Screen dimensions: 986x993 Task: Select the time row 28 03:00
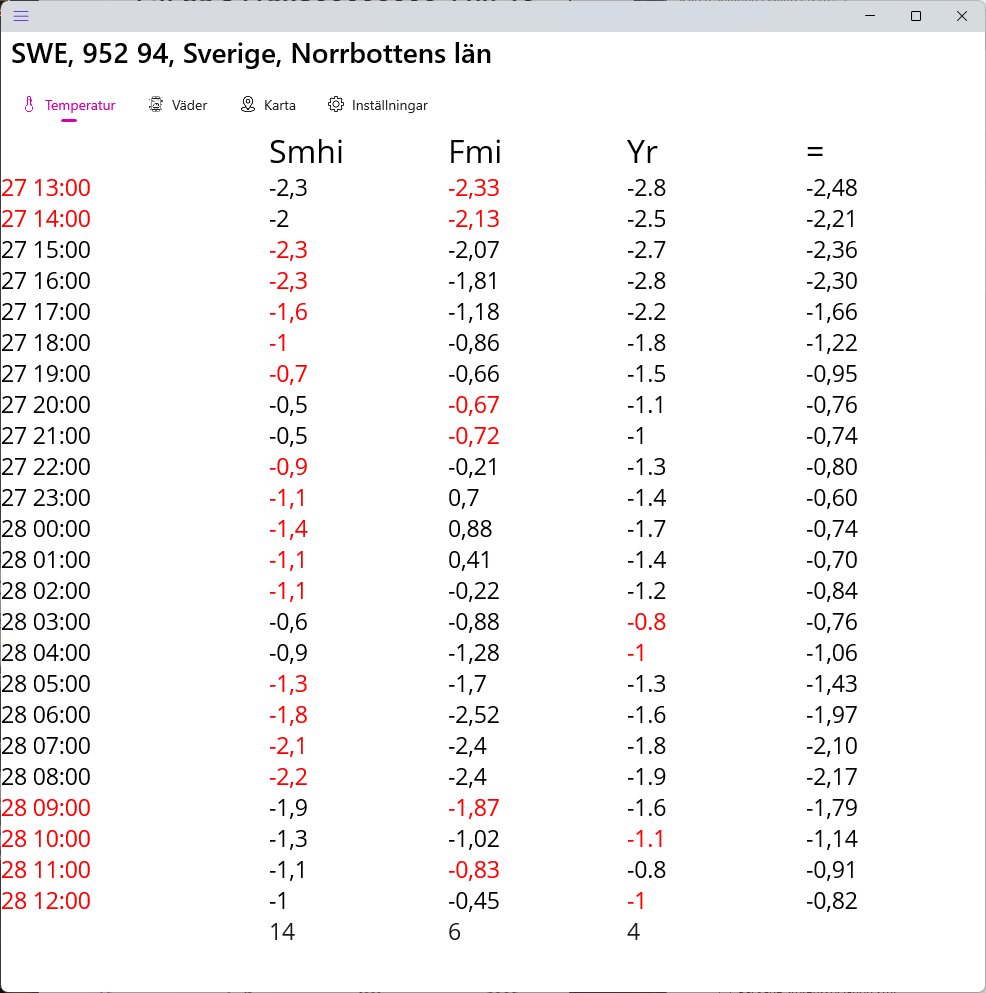pos(46,623)
